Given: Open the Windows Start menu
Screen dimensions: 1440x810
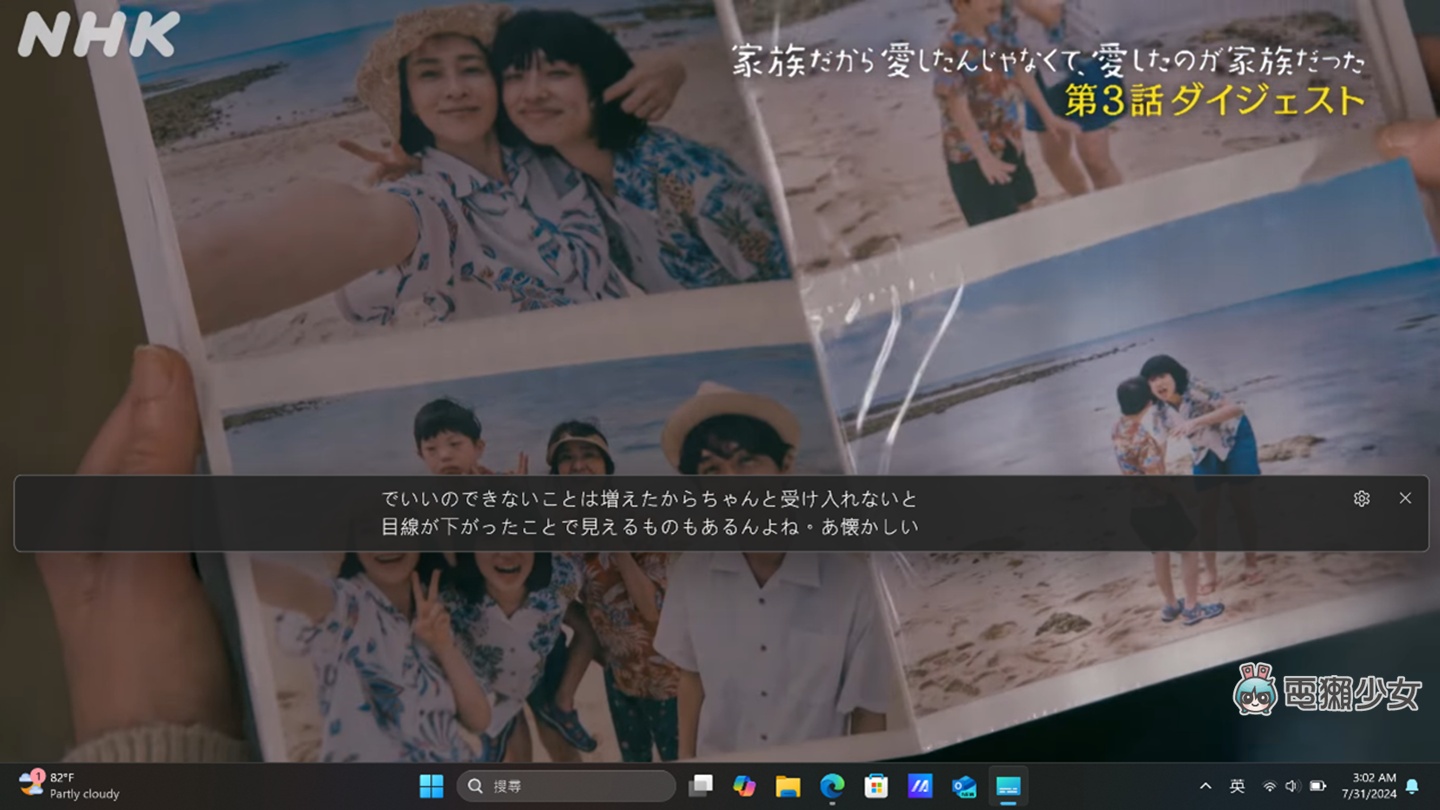Looking at the screenshot, I should 431,786.
